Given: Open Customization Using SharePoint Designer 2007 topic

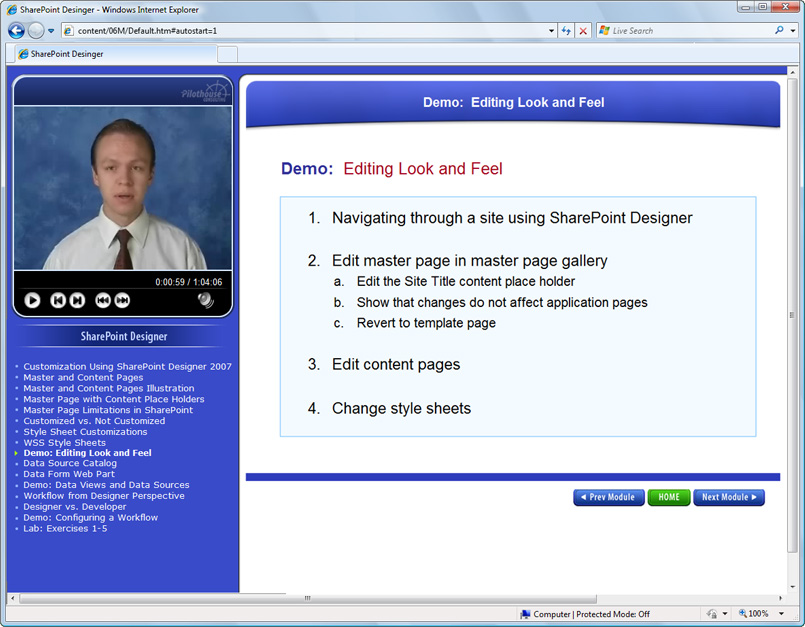Looking at the screenshot, I should (x=127, y=367).
